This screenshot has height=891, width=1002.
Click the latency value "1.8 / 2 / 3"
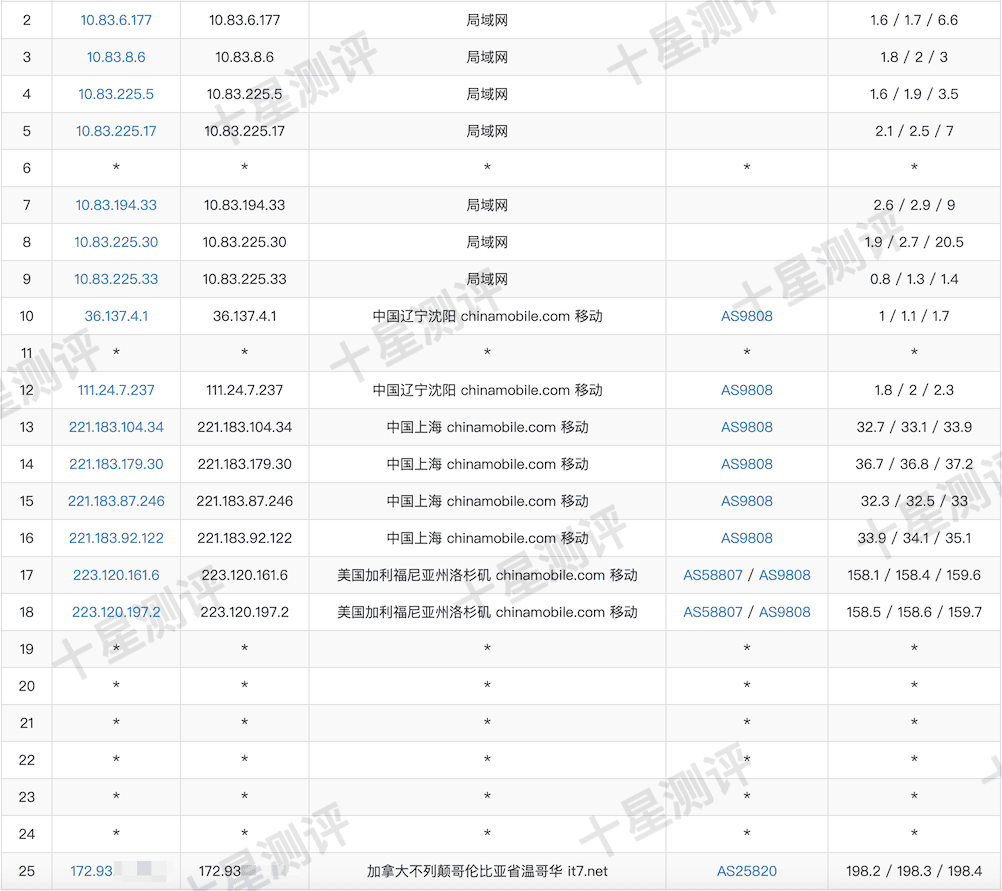(914, 57)
